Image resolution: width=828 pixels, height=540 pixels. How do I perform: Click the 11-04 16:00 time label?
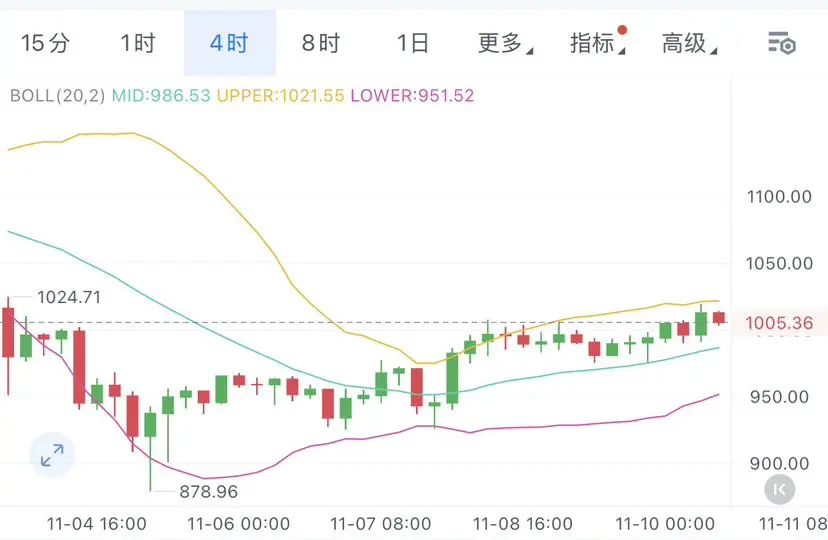pyautogui.click(x=97, y=524)
